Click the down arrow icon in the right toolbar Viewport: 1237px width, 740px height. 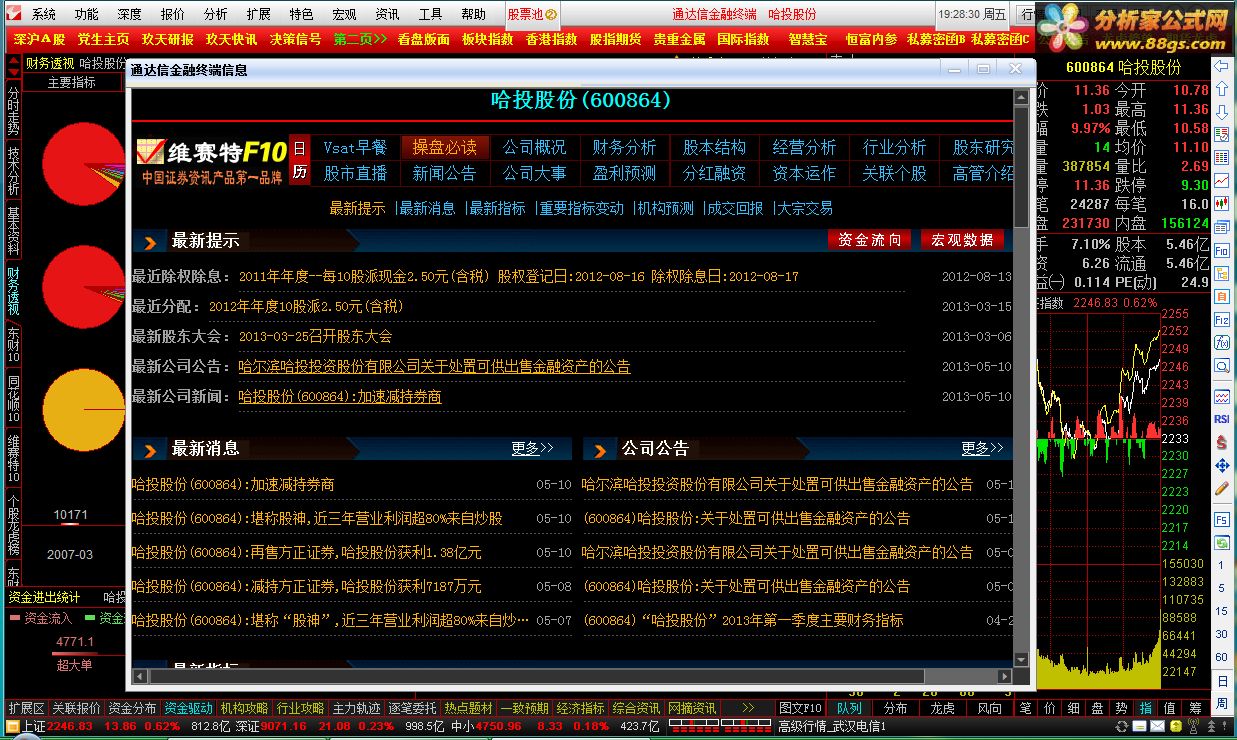1221,111
